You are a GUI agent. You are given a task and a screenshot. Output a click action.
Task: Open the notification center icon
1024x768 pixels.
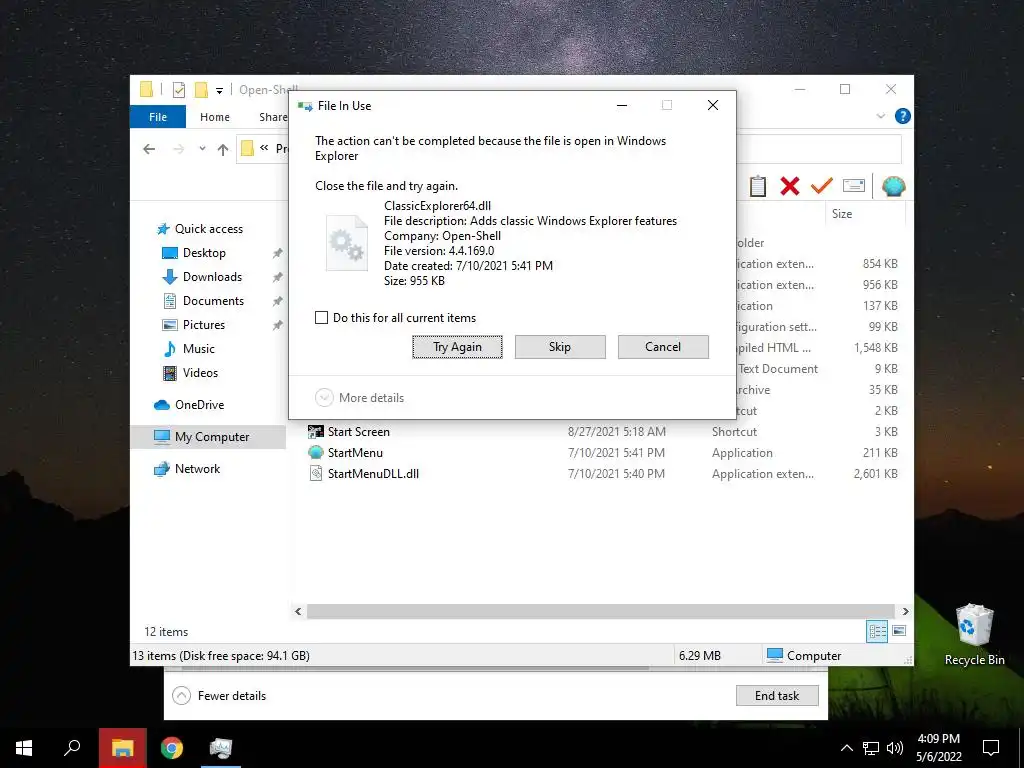click(x=991, y=748)
